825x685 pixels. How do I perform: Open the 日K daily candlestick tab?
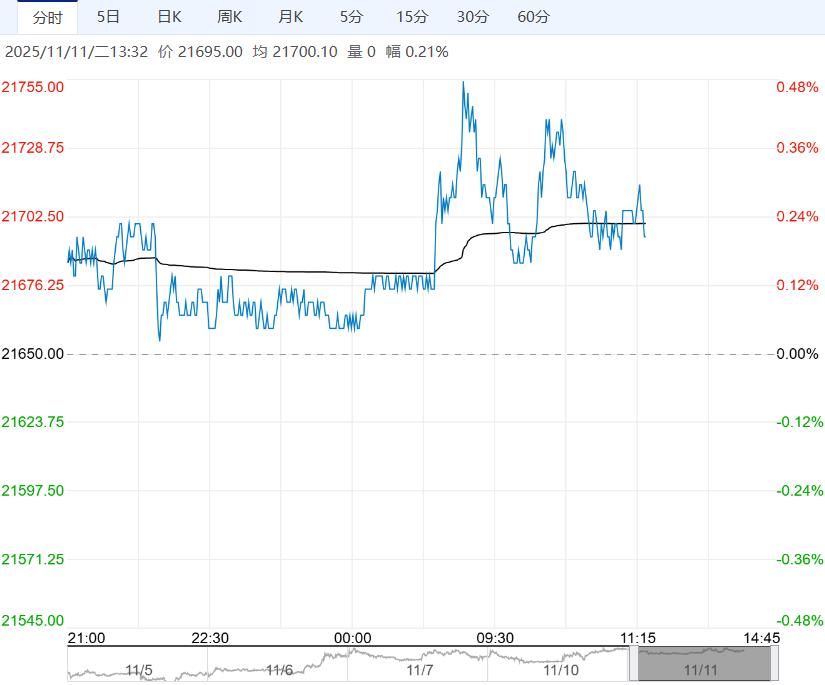170,17
